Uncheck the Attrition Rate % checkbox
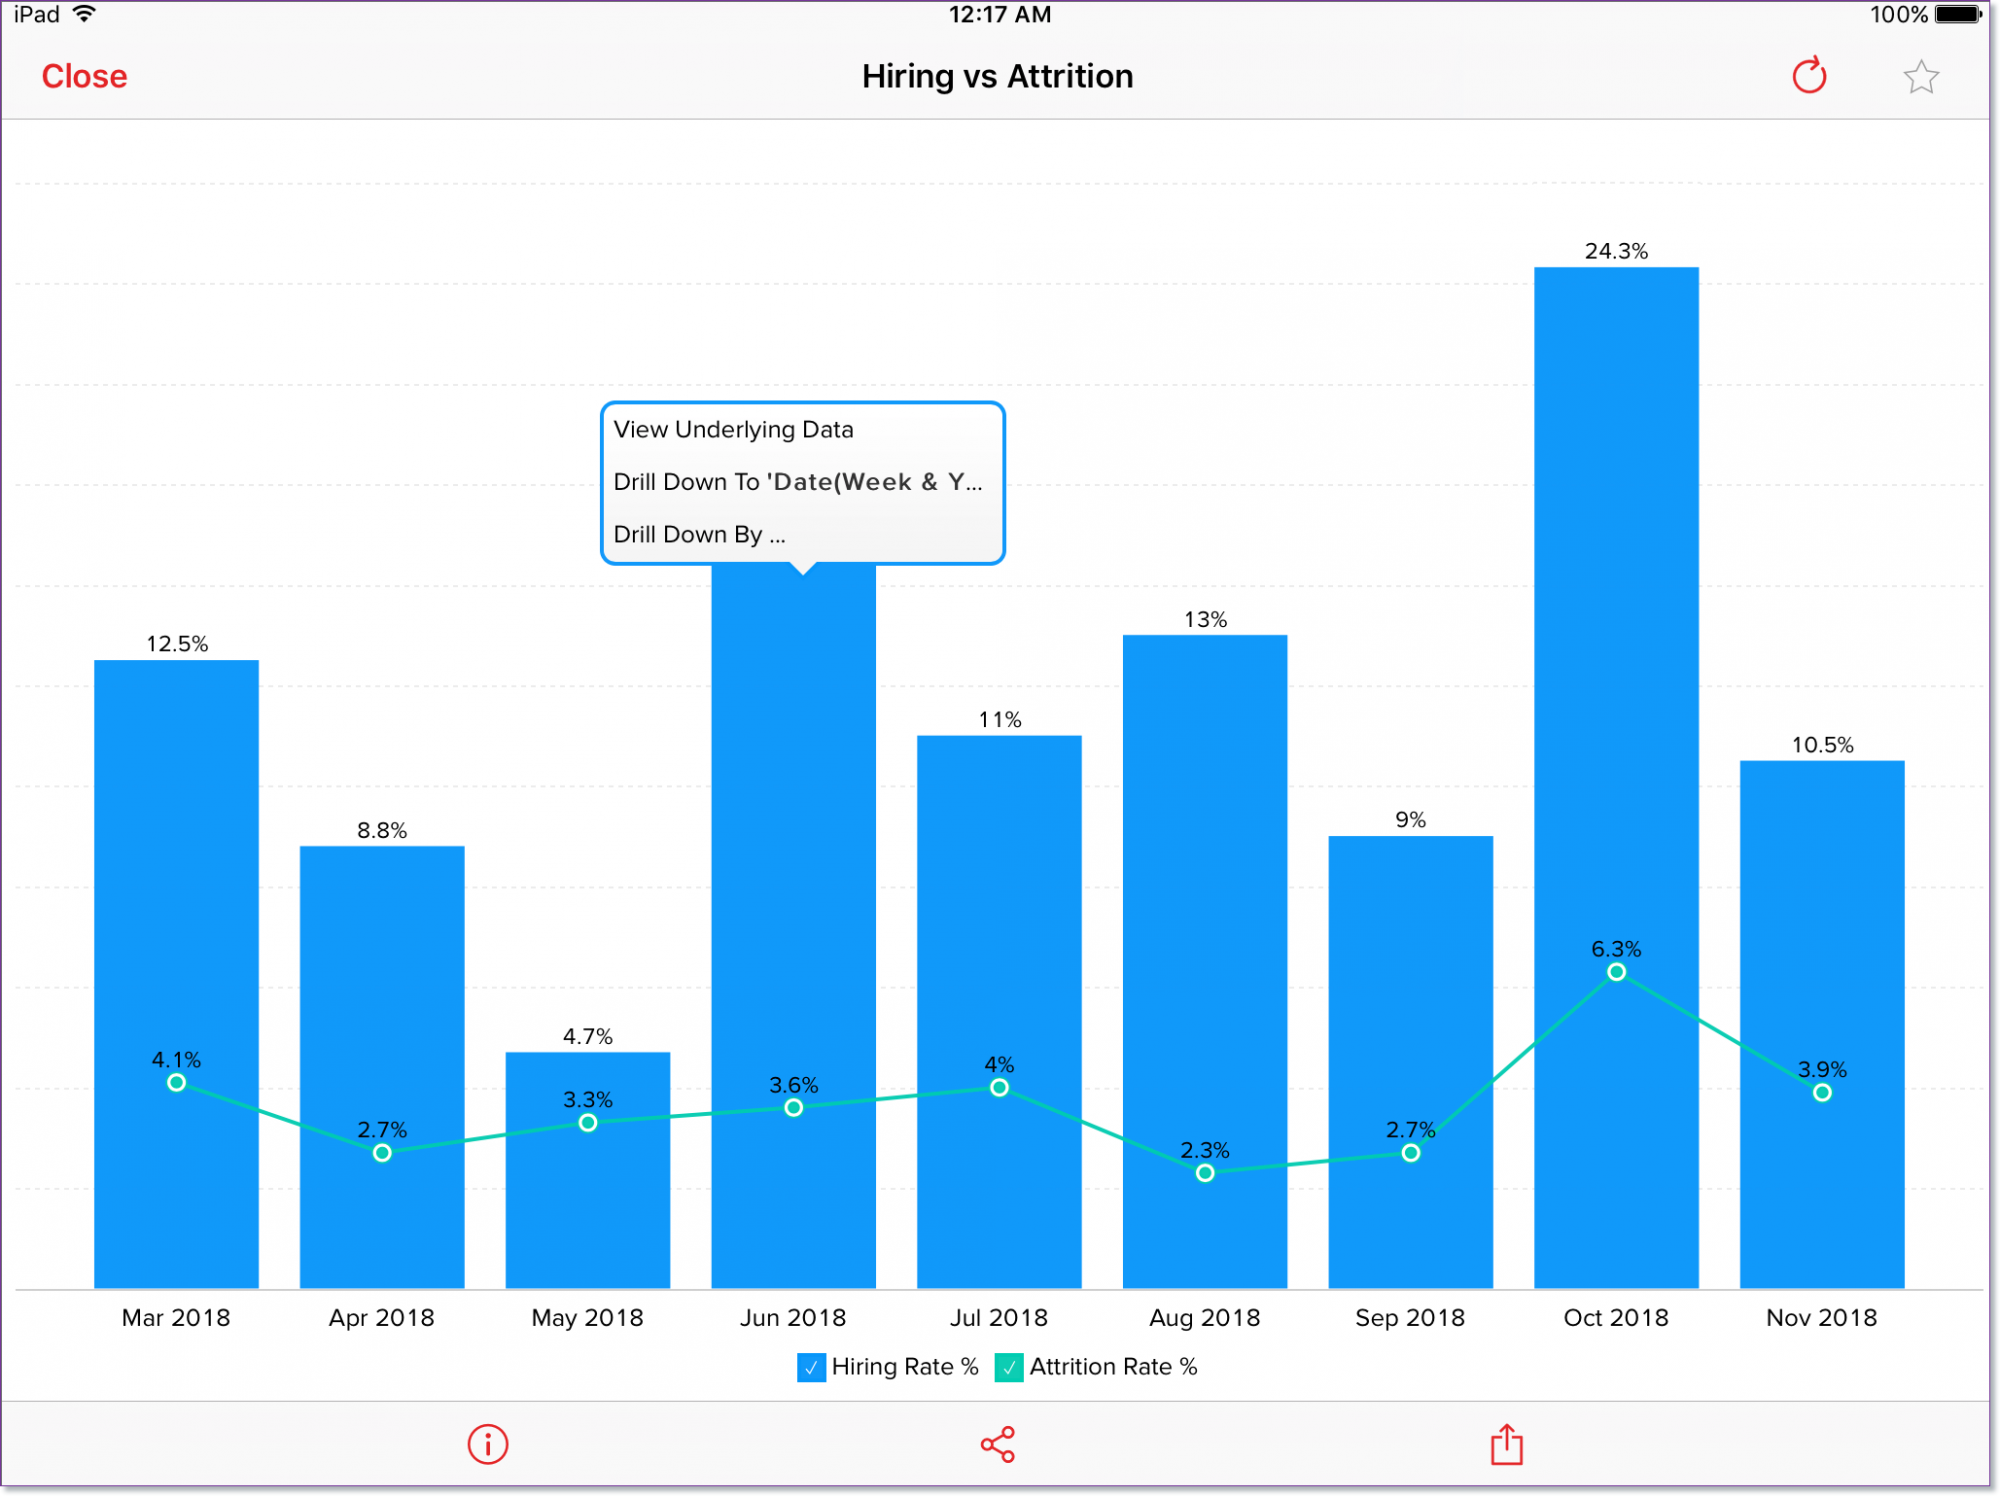 [1010, 1366]
